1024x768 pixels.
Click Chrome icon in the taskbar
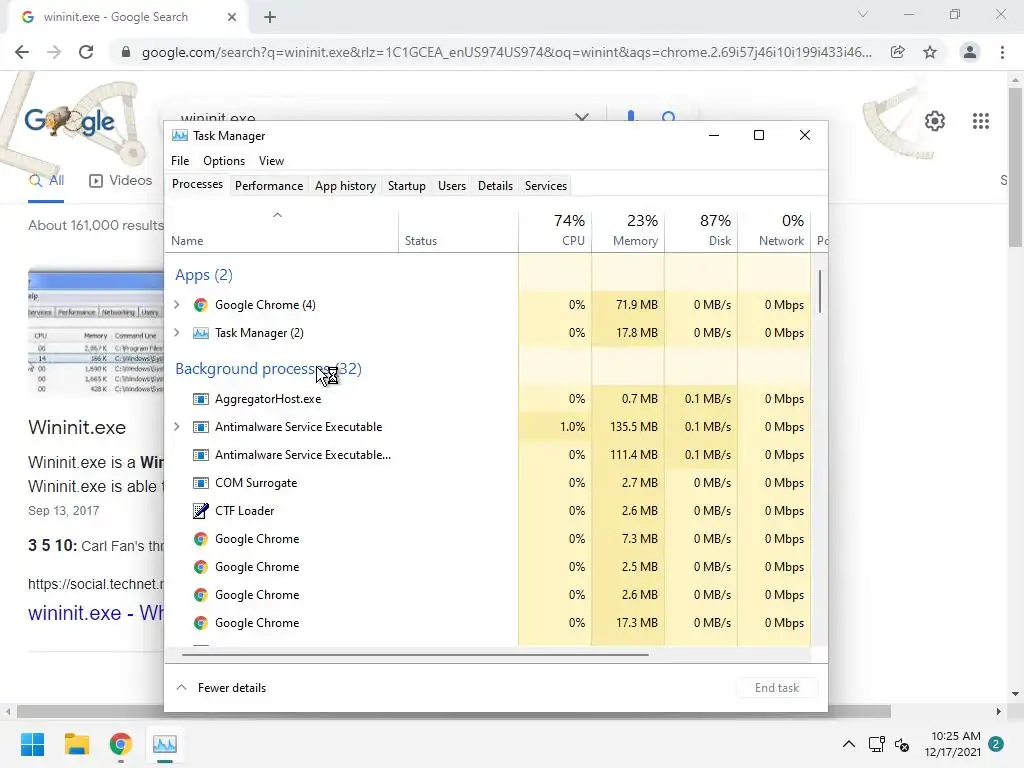120,744
